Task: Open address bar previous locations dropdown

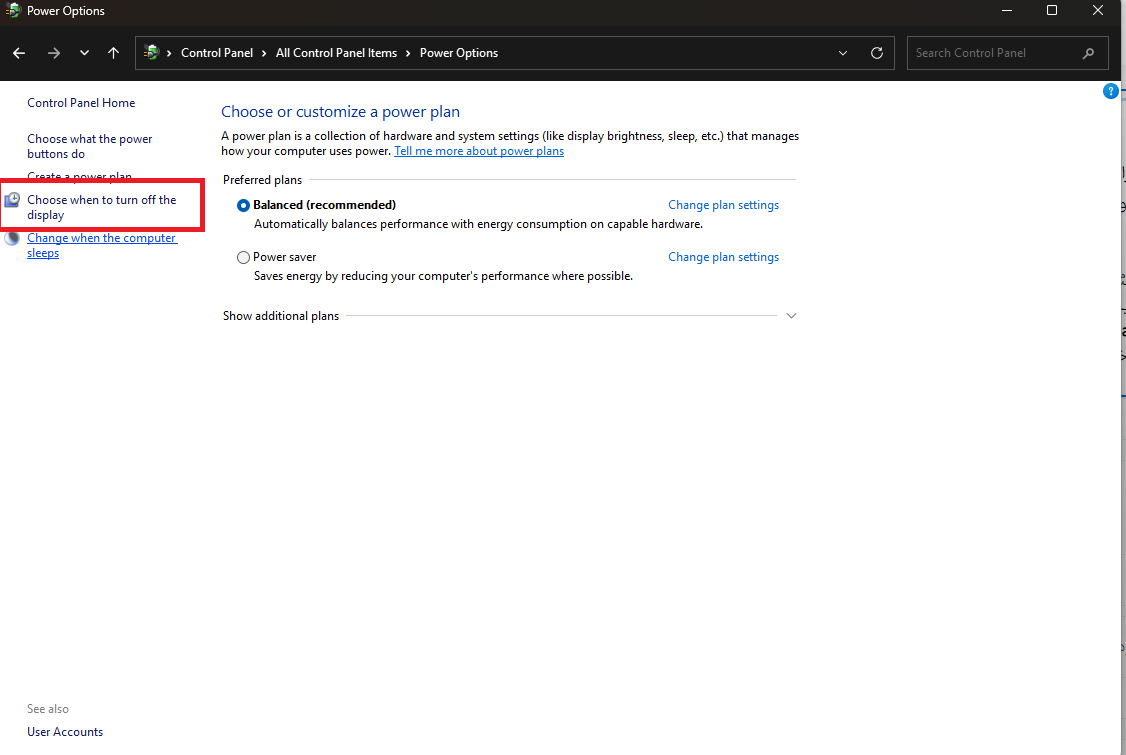Action: click(x=843, y=53)
